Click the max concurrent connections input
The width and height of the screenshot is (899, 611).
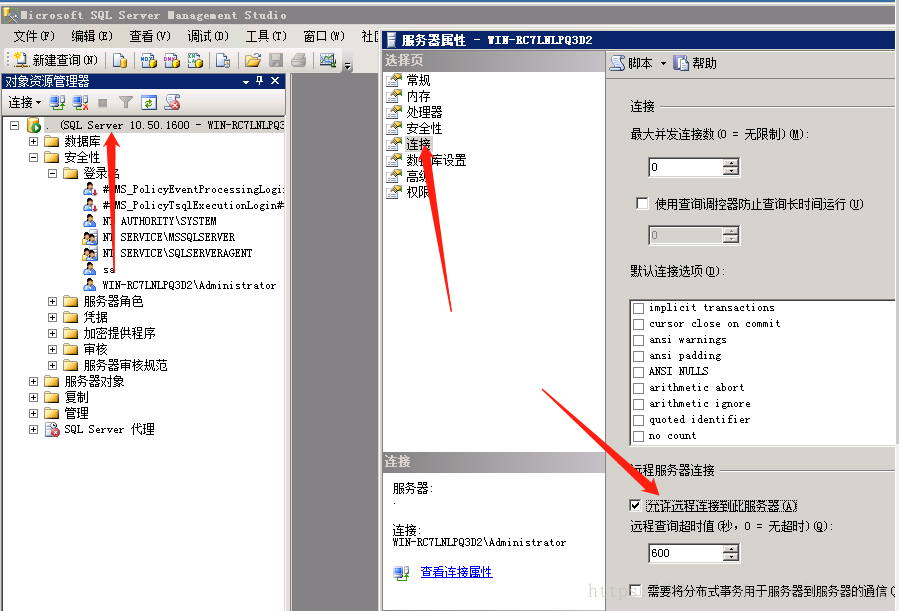point(686,167)
